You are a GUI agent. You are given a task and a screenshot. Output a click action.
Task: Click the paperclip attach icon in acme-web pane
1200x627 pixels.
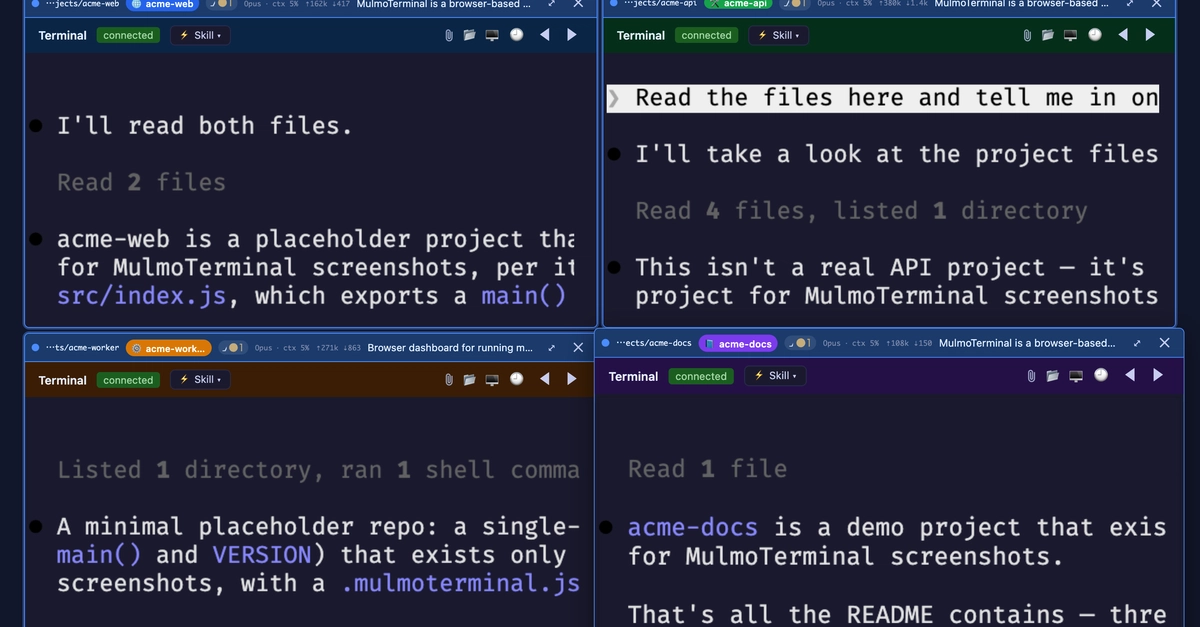(x=449, y=35)
